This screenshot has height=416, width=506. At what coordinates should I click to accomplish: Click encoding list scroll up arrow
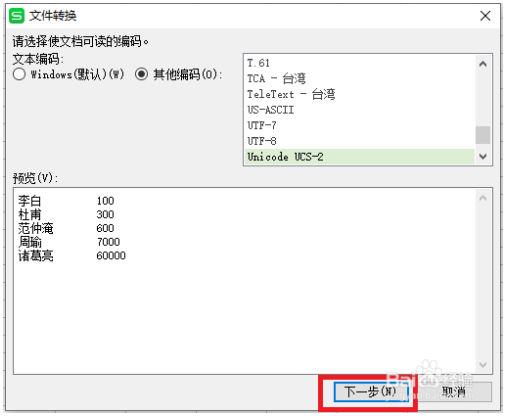coord(483,64)
